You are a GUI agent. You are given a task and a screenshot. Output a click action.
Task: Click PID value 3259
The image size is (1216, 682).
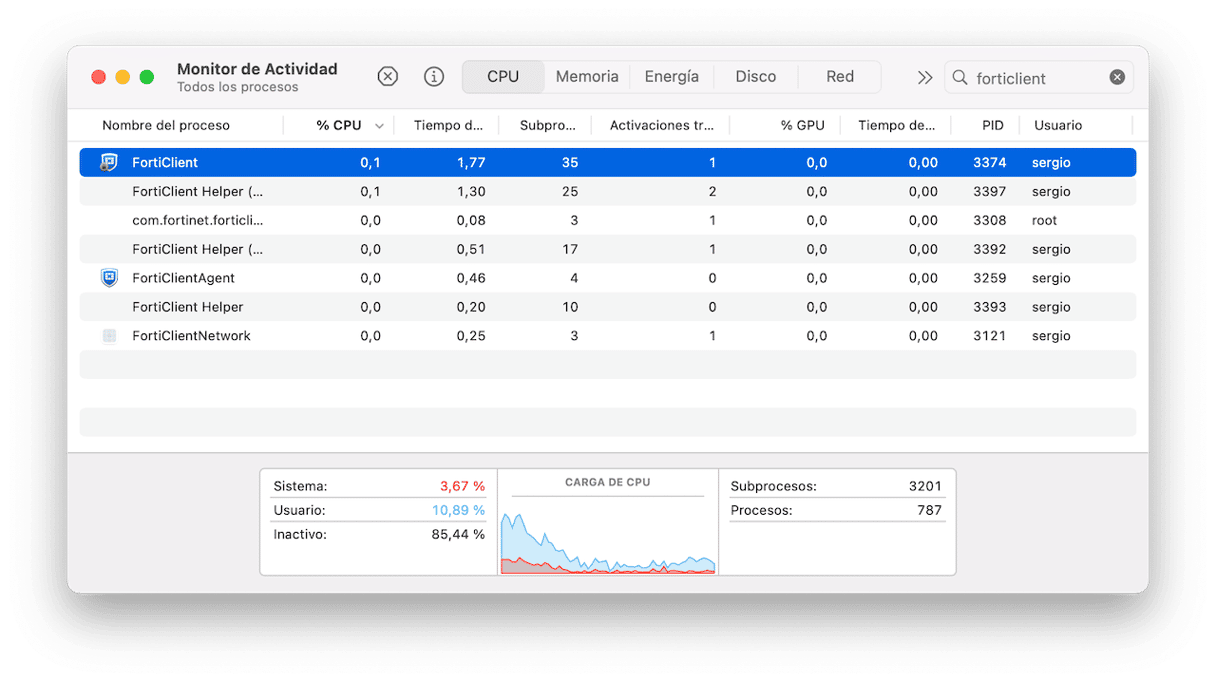tap(989, 278)
